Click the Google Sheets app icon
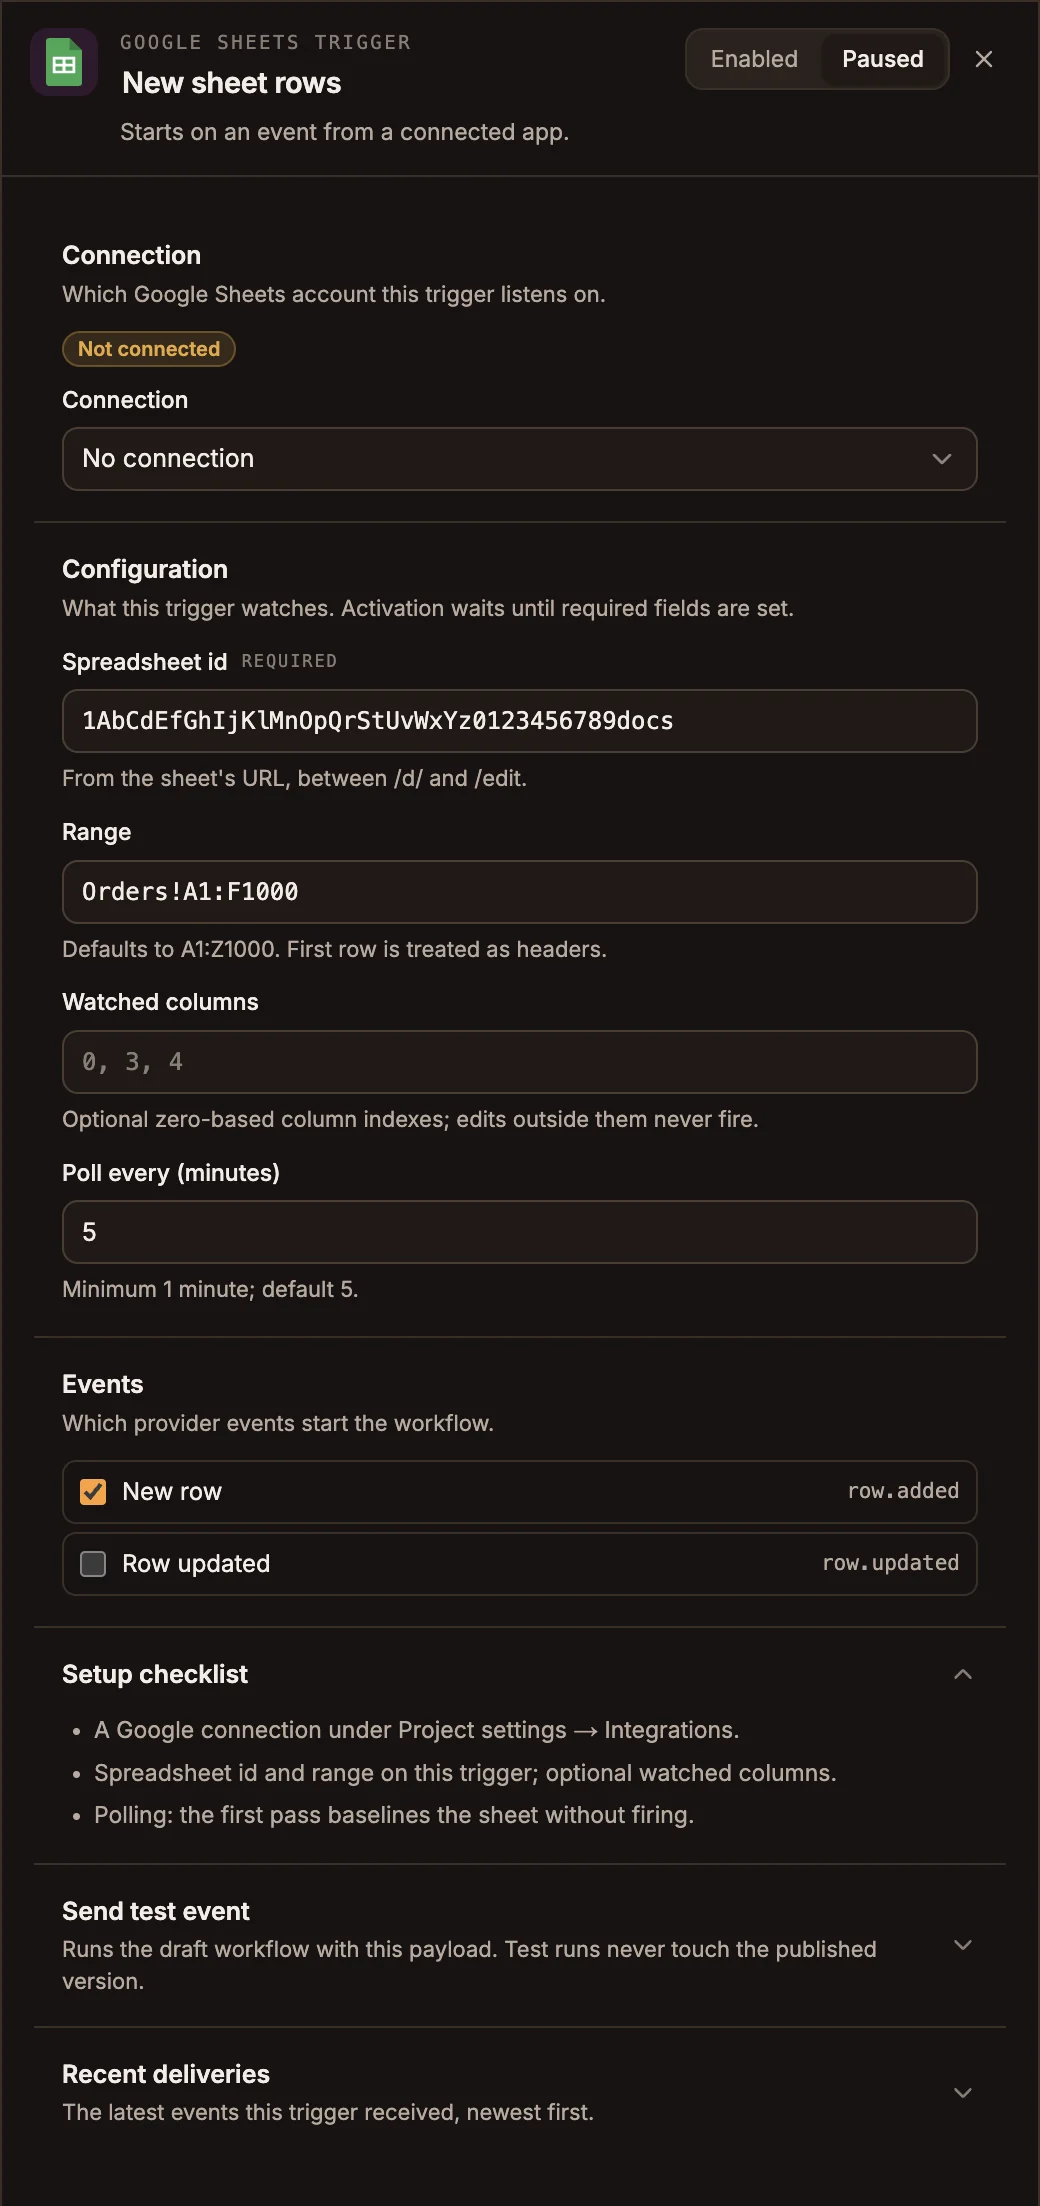Viewport: 1040px width, 2206px height. 64,62
